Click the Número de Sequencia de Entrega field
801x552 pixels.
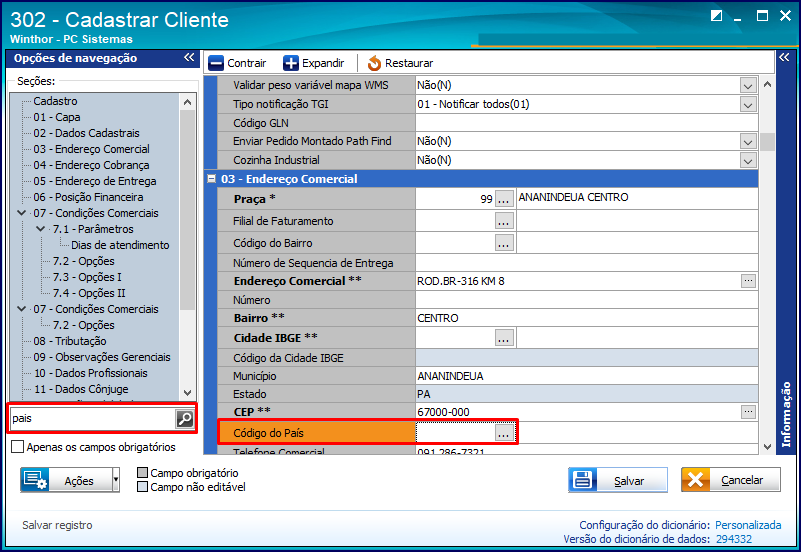pos(586,263)
